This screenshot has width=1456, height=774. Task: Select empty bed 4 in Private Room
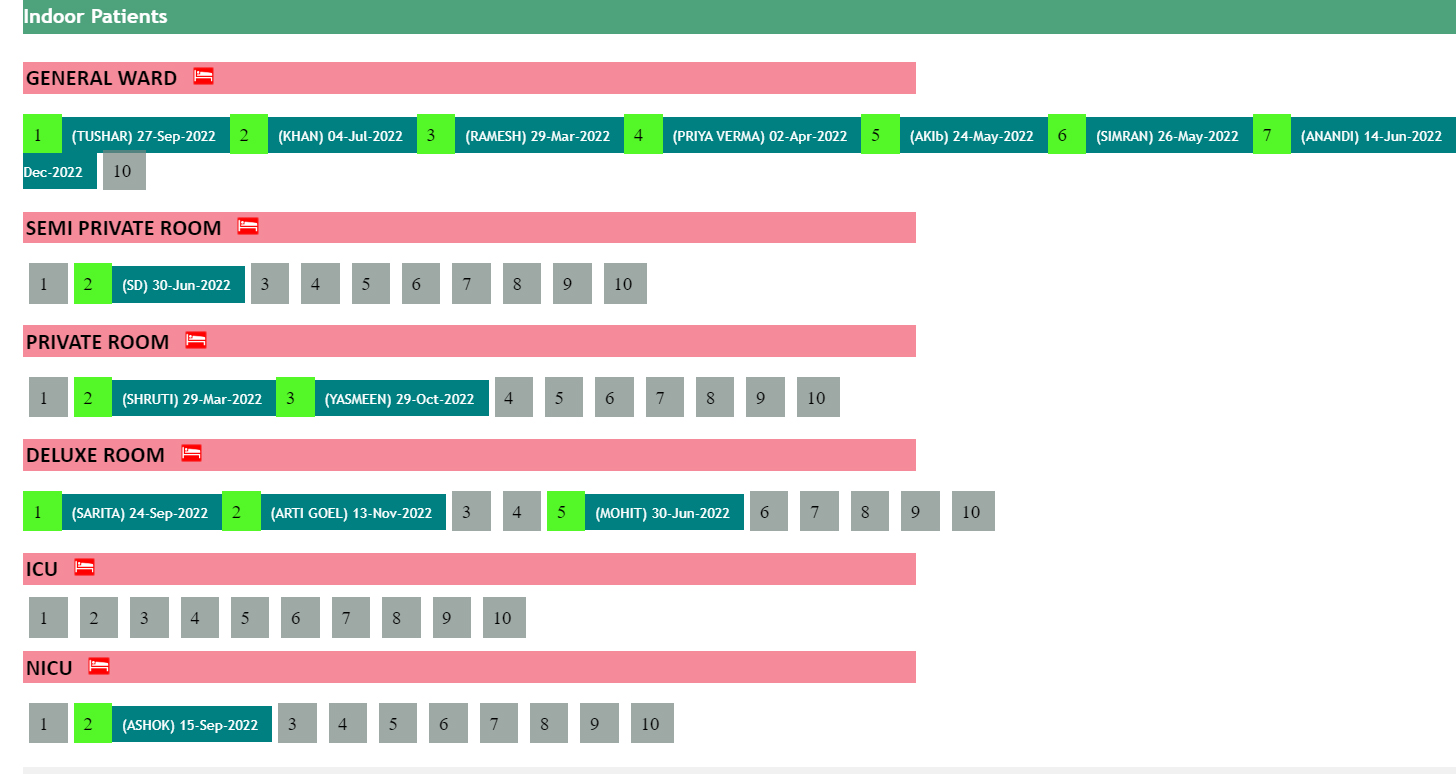point(514,397)
